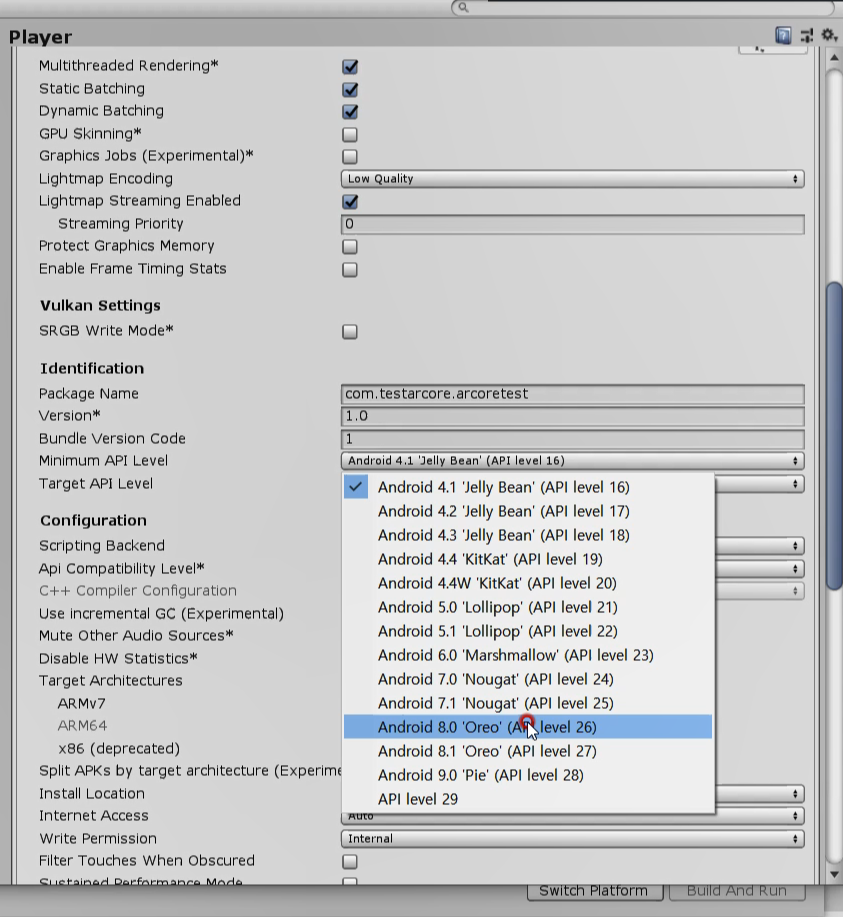The image size is (843, 917).
Task: Enable Protect Graphics Memory checkbox
Action: (350, 247)
